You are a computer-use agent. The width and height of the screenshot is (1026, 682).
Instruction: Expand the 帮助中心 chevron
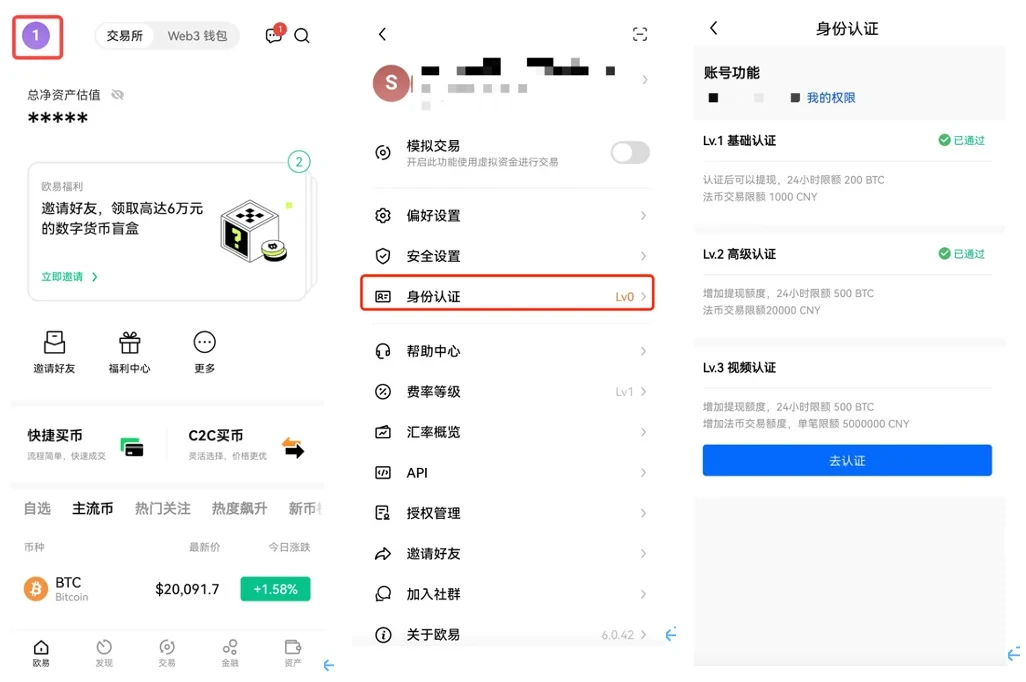coord(644,351)
